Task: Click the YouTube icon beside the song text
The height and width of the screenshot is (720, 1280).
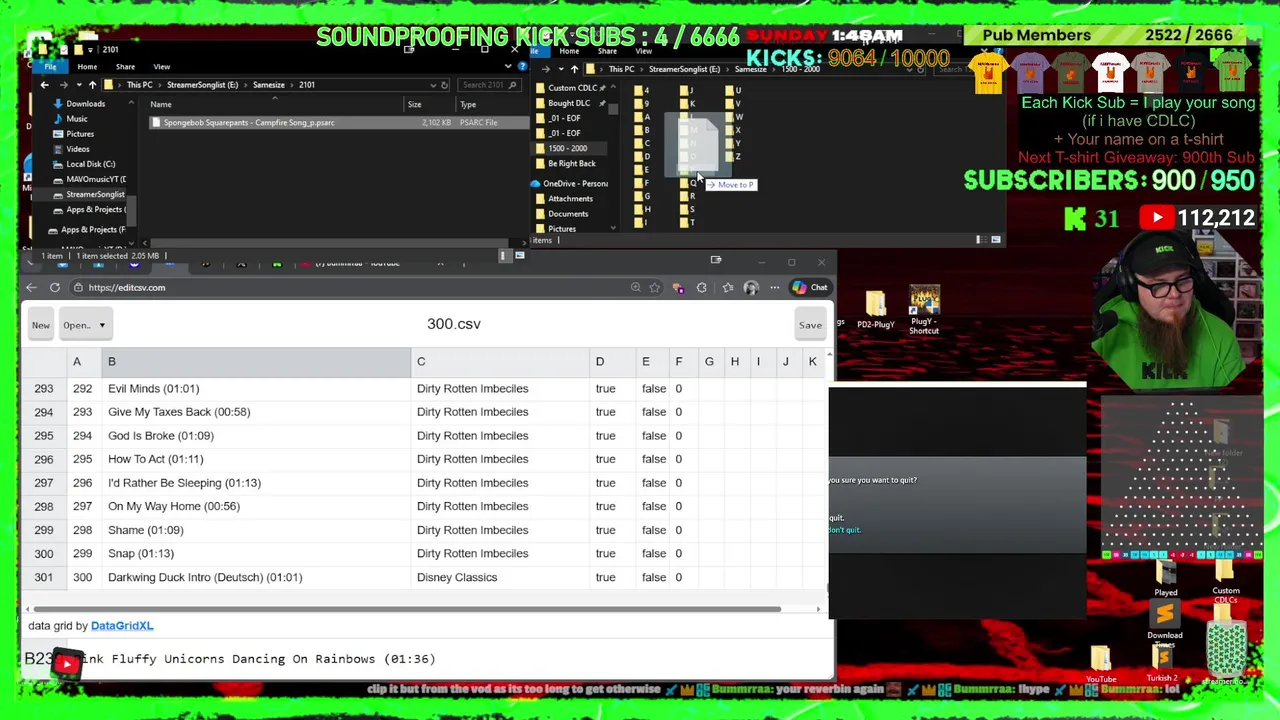Action: 66,663
